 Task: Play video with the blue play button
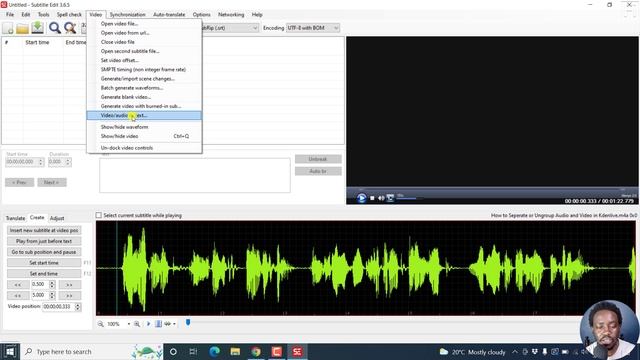361,198
